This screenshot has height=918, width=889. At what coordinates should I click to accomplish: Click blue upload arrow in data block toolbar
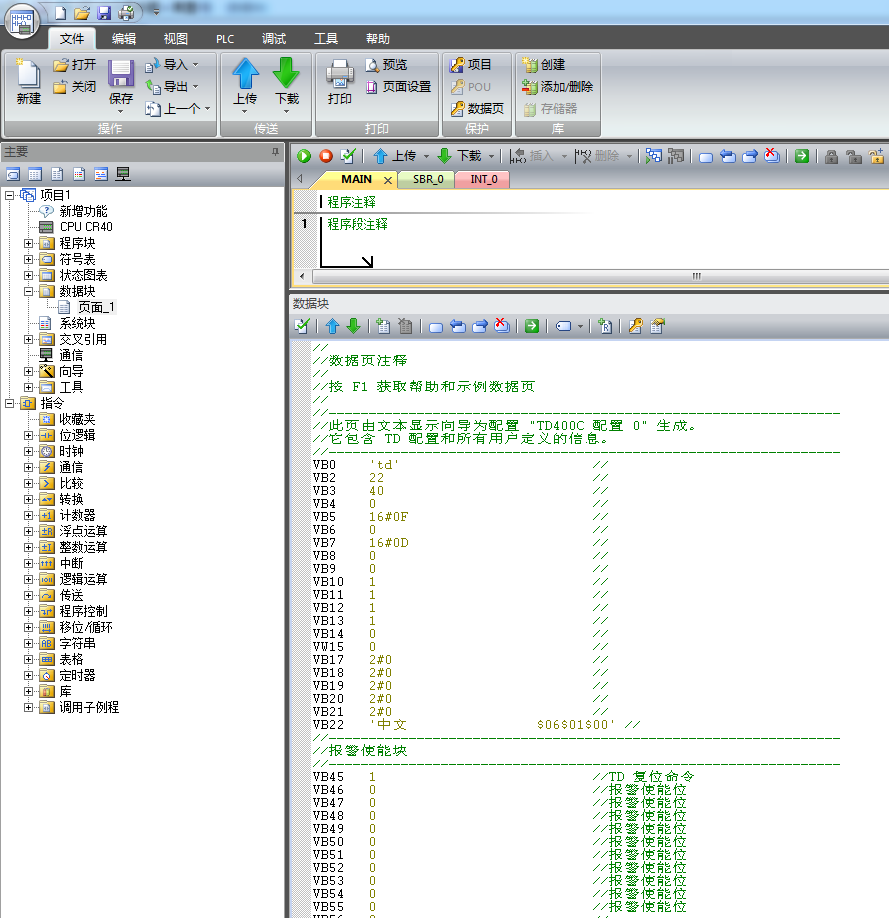(x=332, y=326)
